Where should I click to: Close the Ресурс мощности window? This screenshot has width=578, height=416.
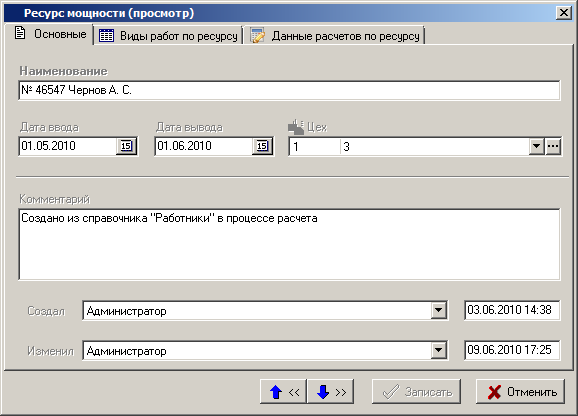564,13
